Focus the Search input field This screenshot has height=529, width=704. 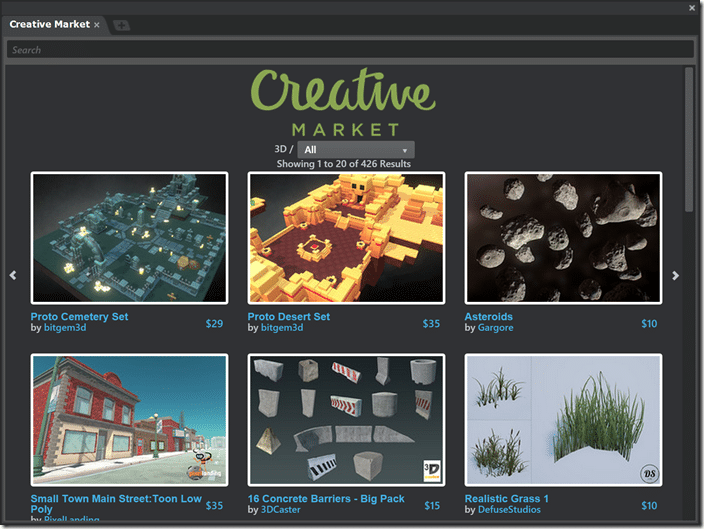pos(350,49)
